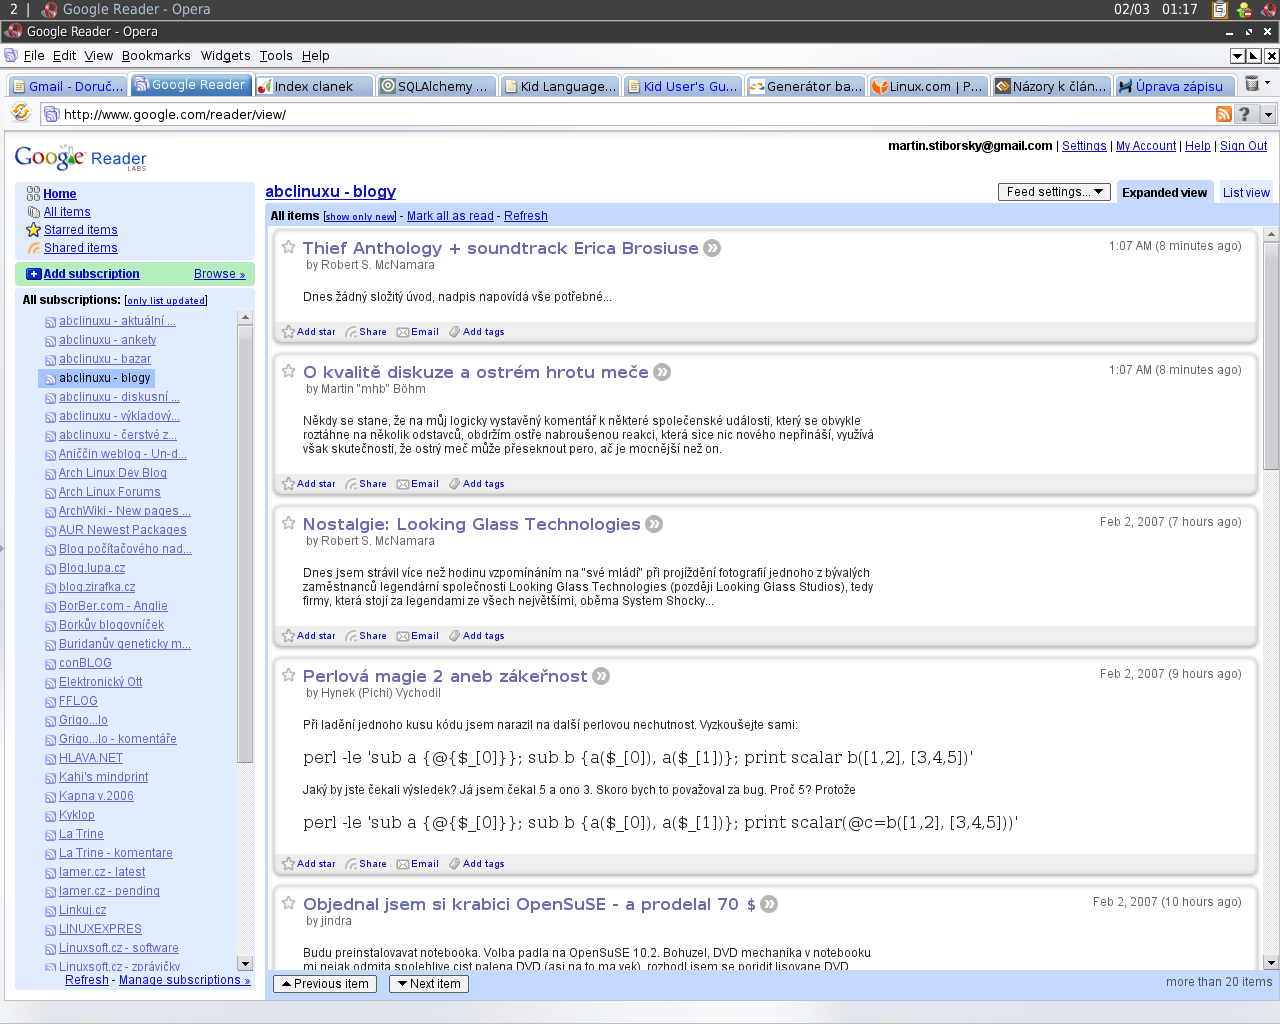Select the Arch Linux Forums subscription

(109, 492)
